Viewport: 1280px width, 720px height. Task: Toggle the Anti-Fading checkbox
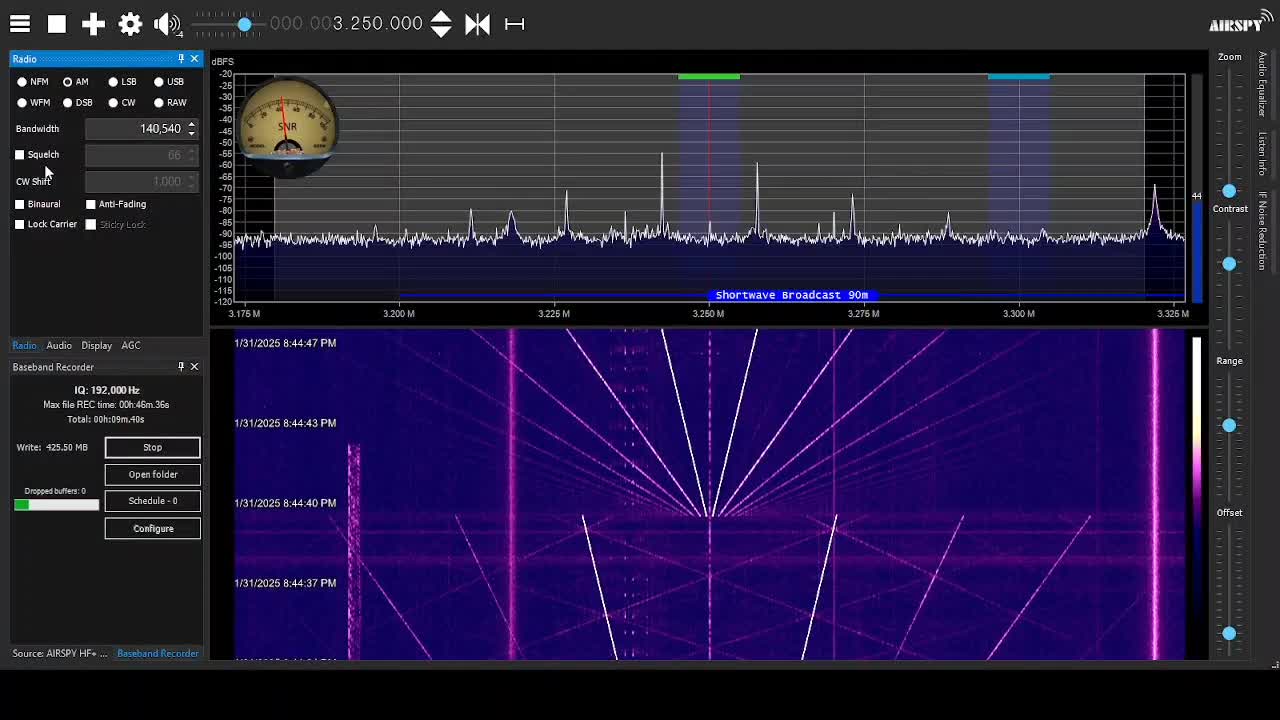[x=91, y=204]
